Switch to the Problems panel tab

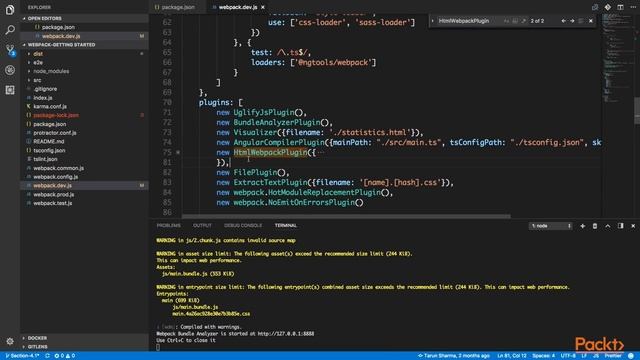click(169, 225)
